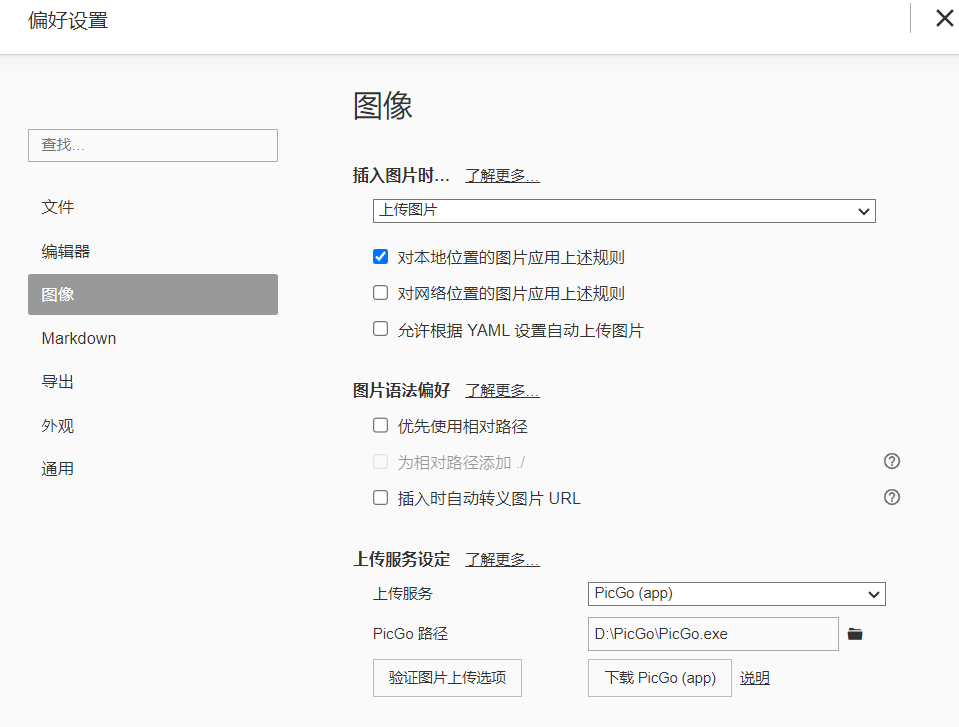Click the folder icon beside PicGo path
The image size is (959, 727).
coord(854,634)
